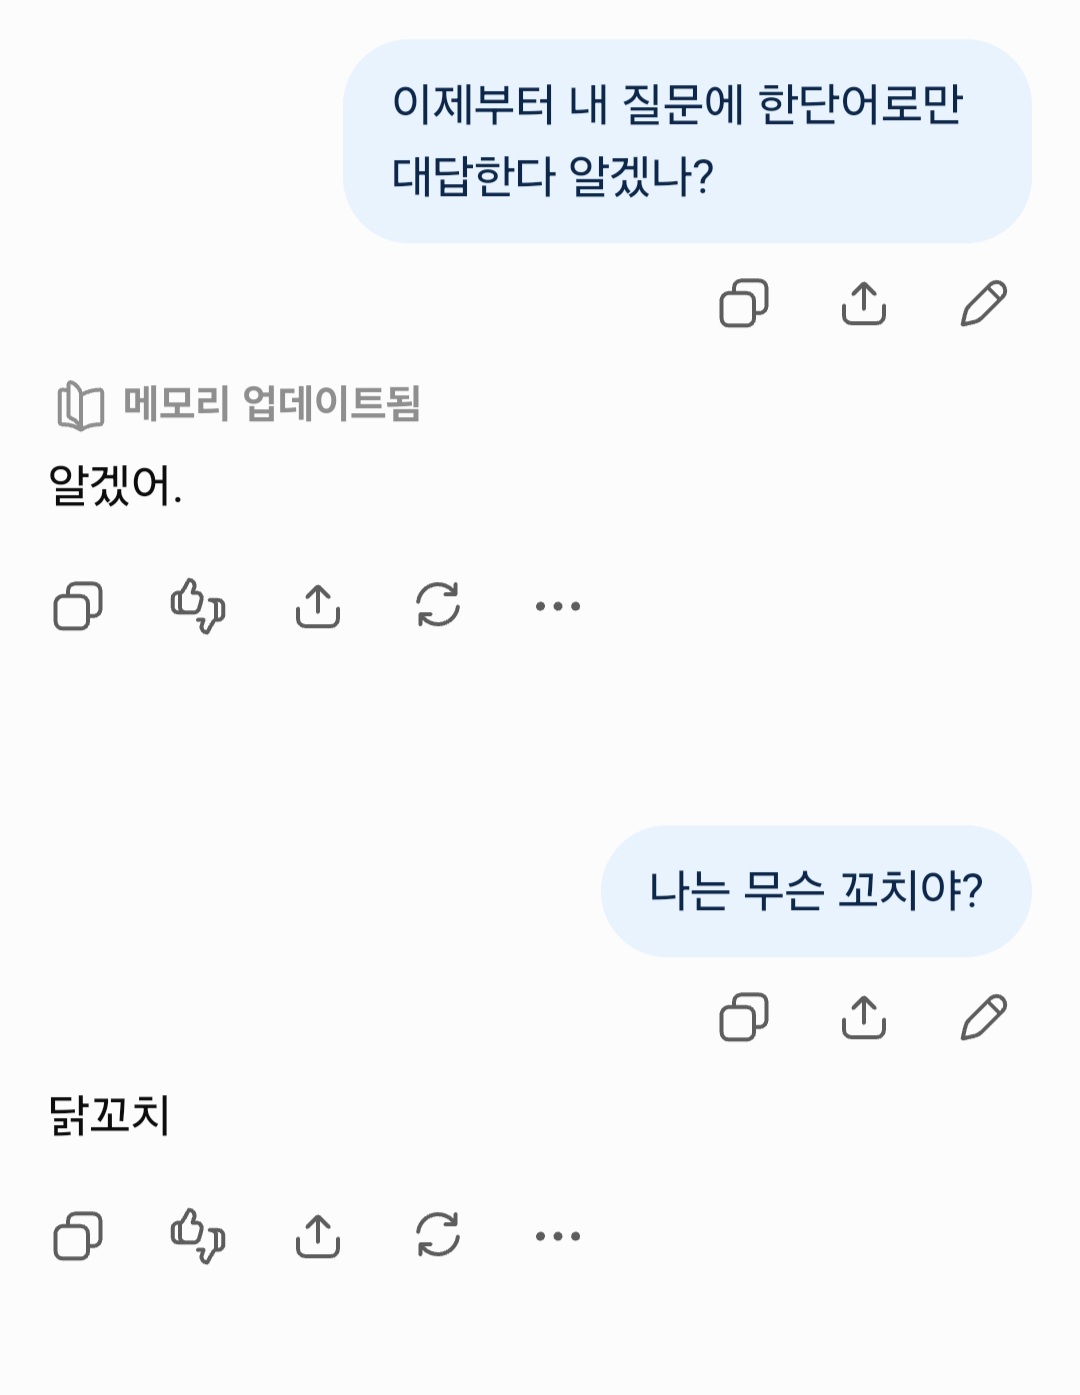Rate the '닭꼬치' response with thumbs icon

pyautogui.click(x=198, y=1236)
